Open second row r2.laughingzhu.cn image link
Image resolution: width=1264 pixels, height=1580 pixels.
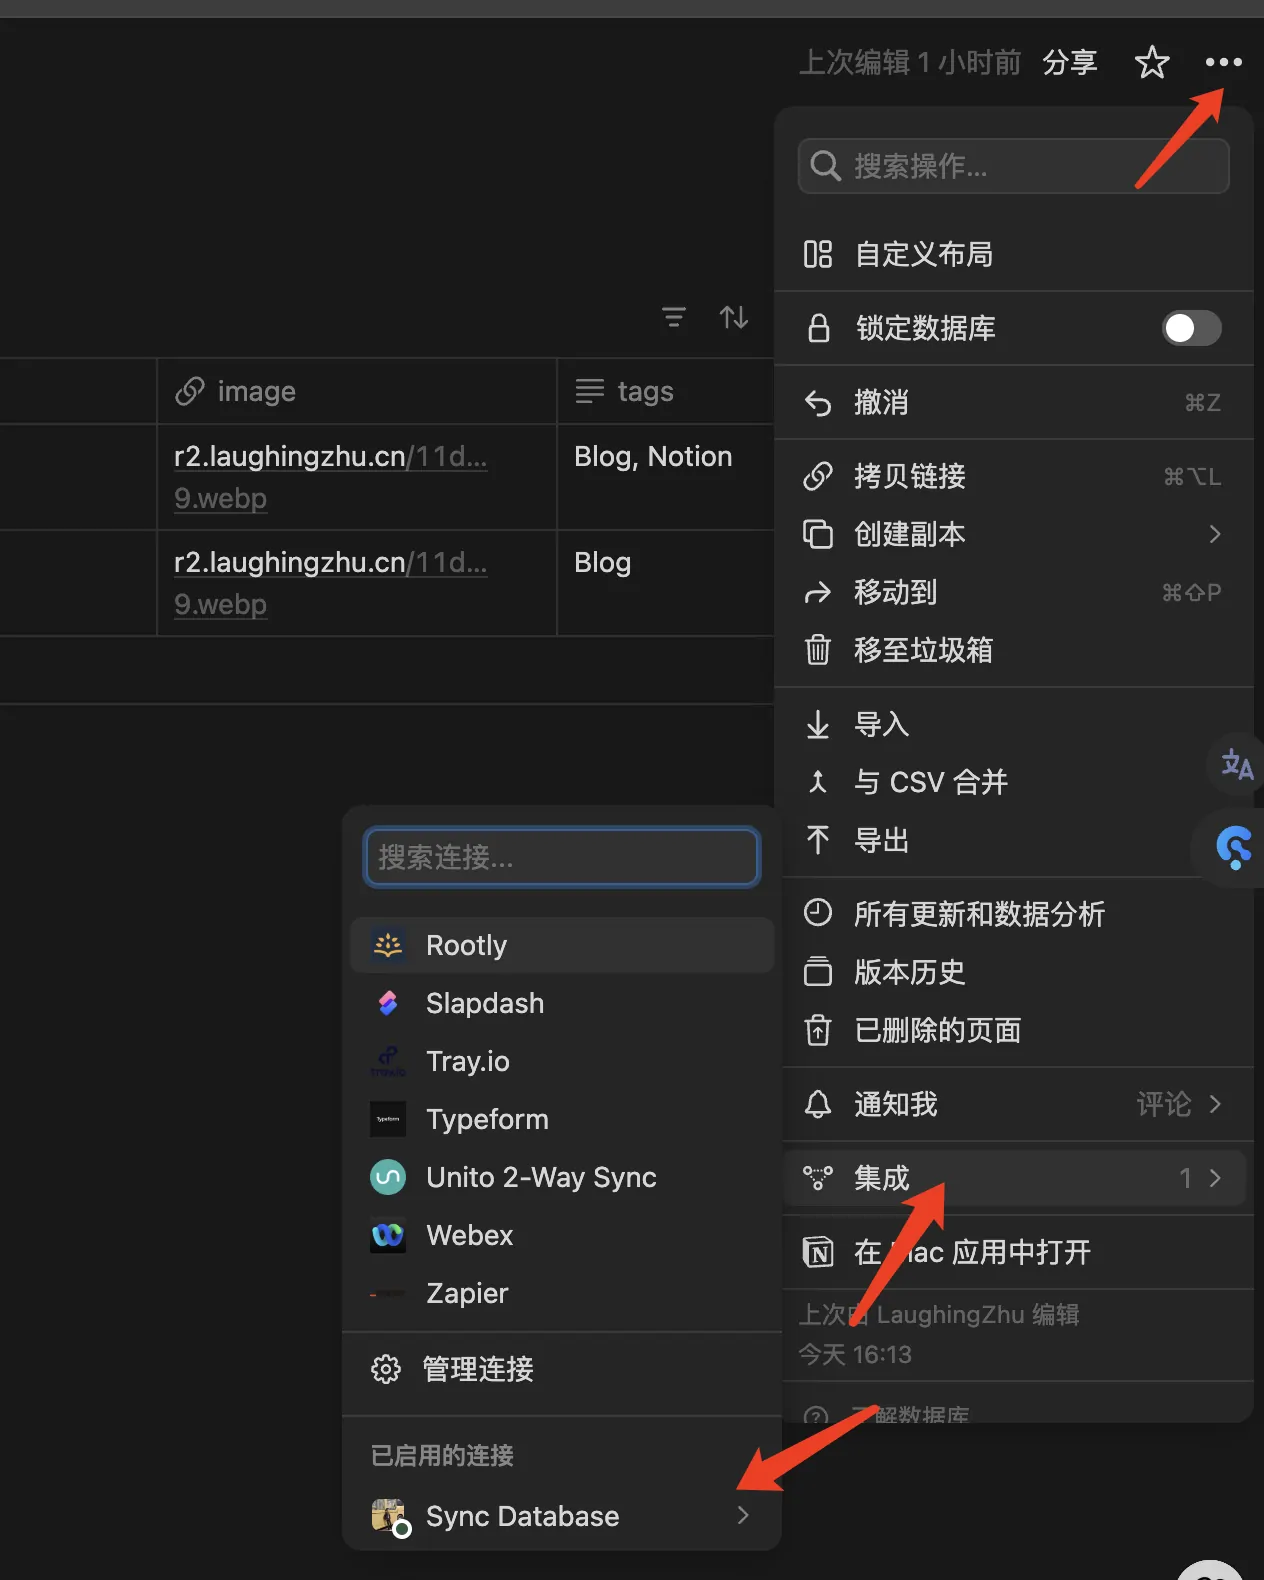330,583
